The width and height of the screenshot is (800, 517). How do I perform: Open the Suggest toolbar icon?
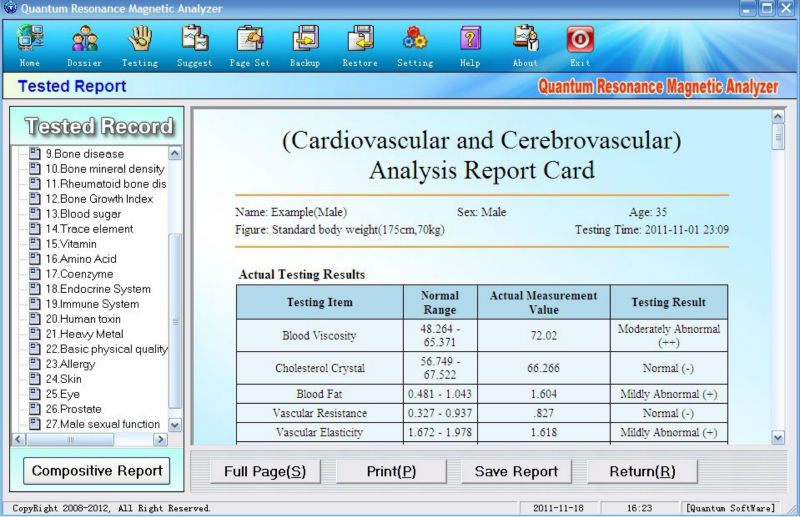[195, 39]
